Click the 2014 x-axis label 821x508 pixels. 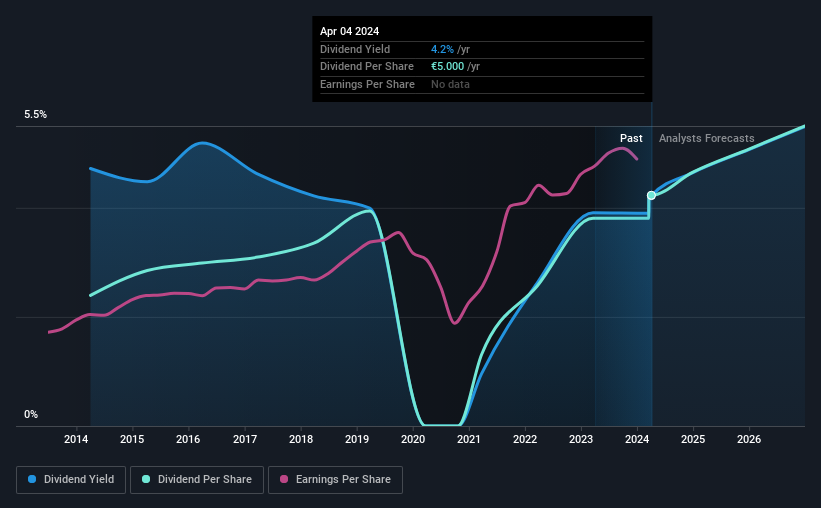click(x=76, y=439)
